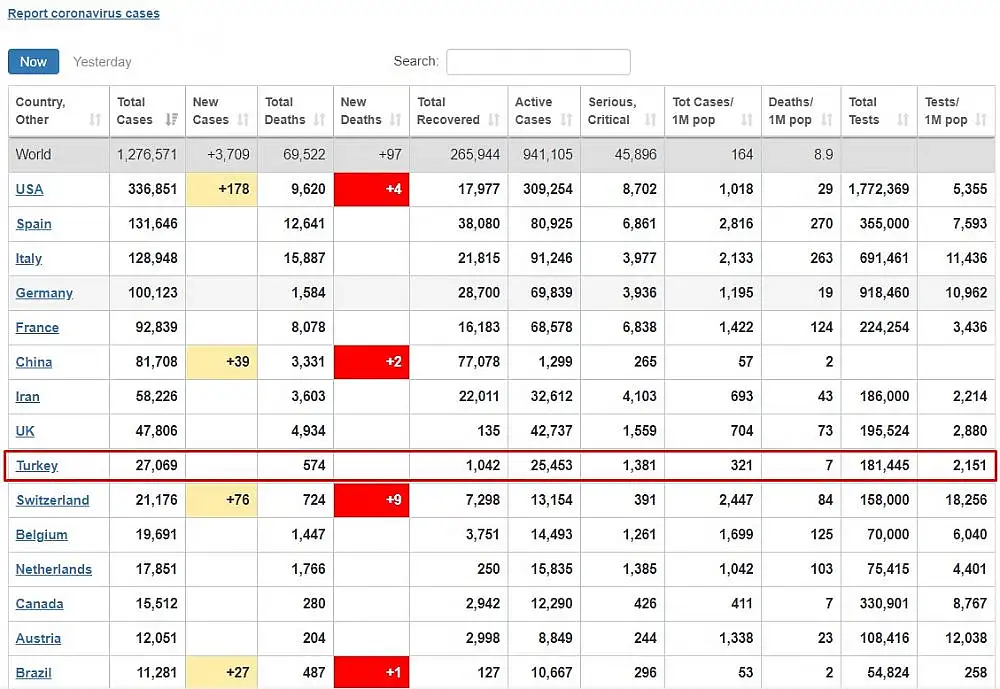This screenshot has width=1000, height=689.
Task: Sort by the Tot Cases/1M pop arrows
Action: coord(747,119)
